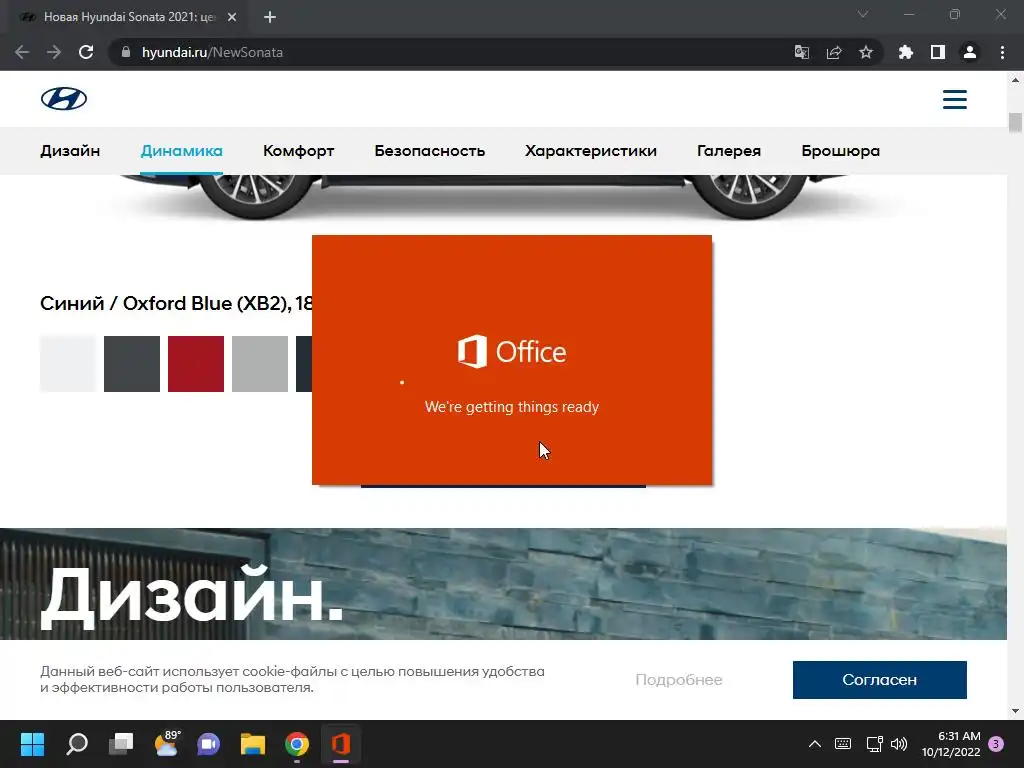Toggle the Chrome side panel
This screenshot has width=1024, height=768.
tap(937, 52)
